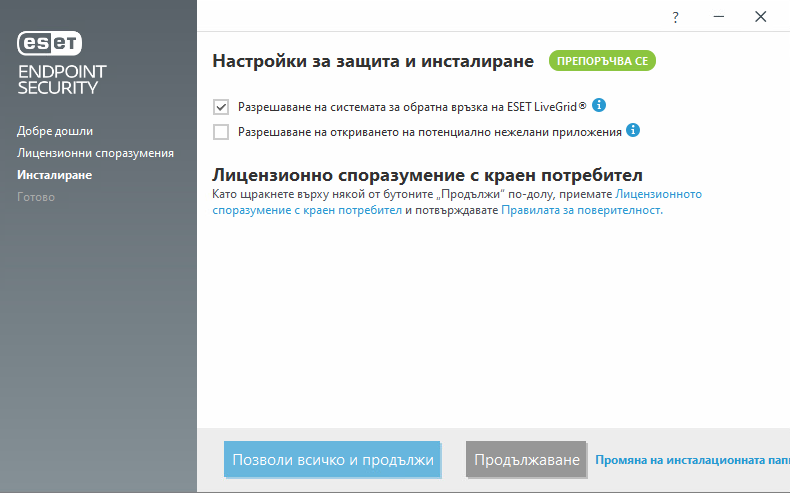
Task: Click the 'Настройки за защита и инсталиране' heading
Action: point(373,62)
